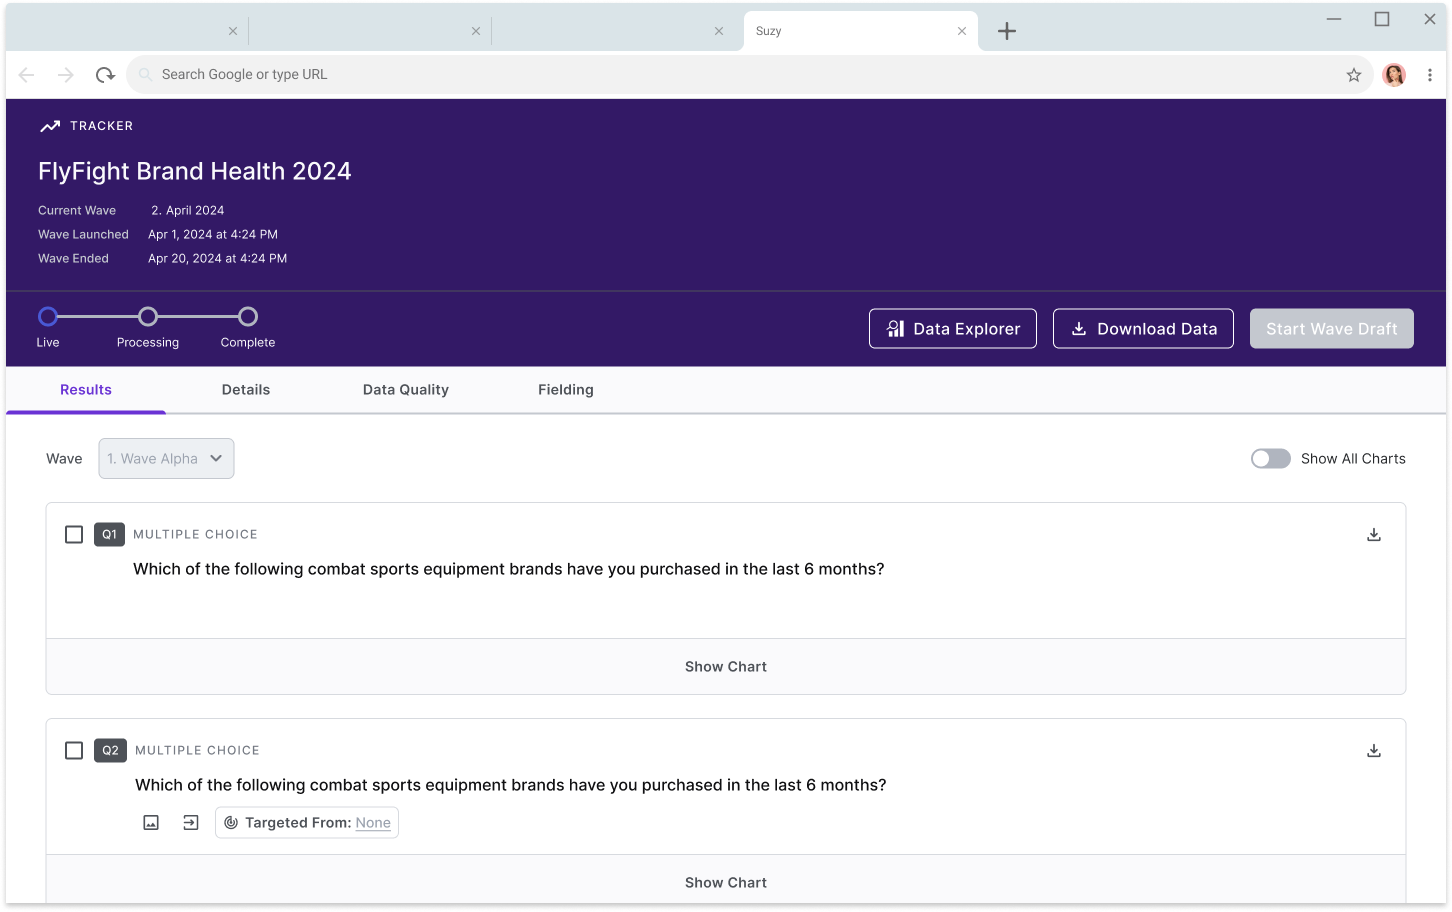Expand Show Chart for Q1
This screenshot has height=912, width=1452.
[726, 667]
